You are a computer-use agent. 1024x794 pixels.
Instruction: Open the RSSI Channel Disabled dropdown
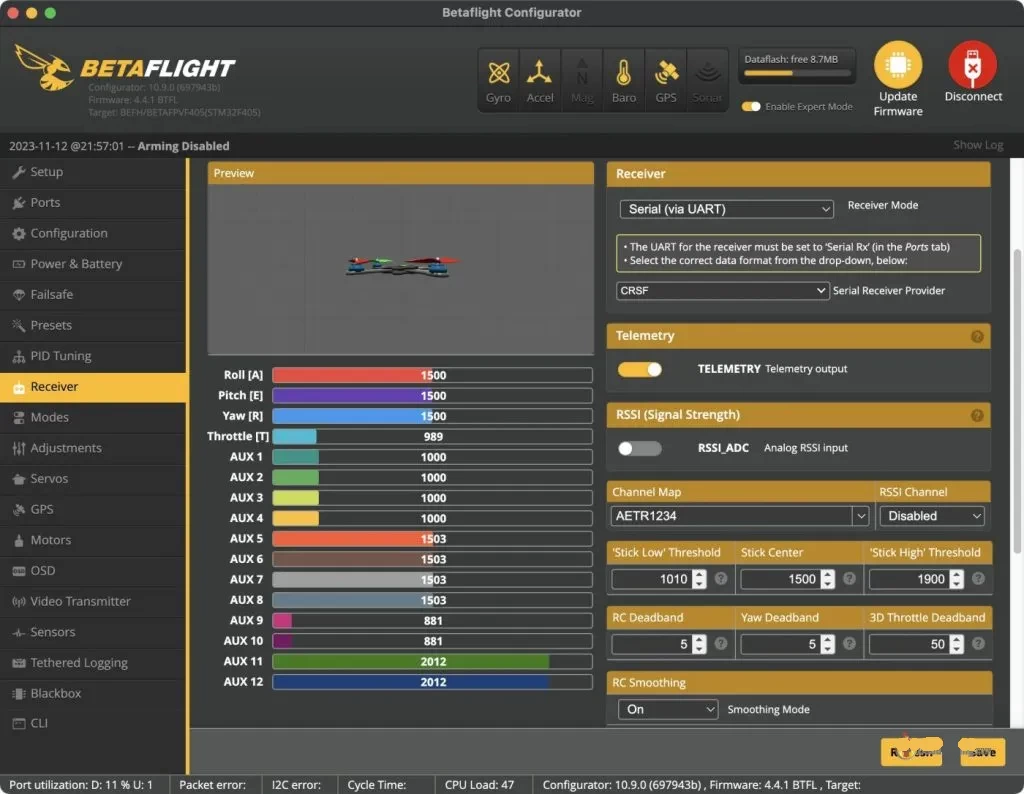pos(933,516)
